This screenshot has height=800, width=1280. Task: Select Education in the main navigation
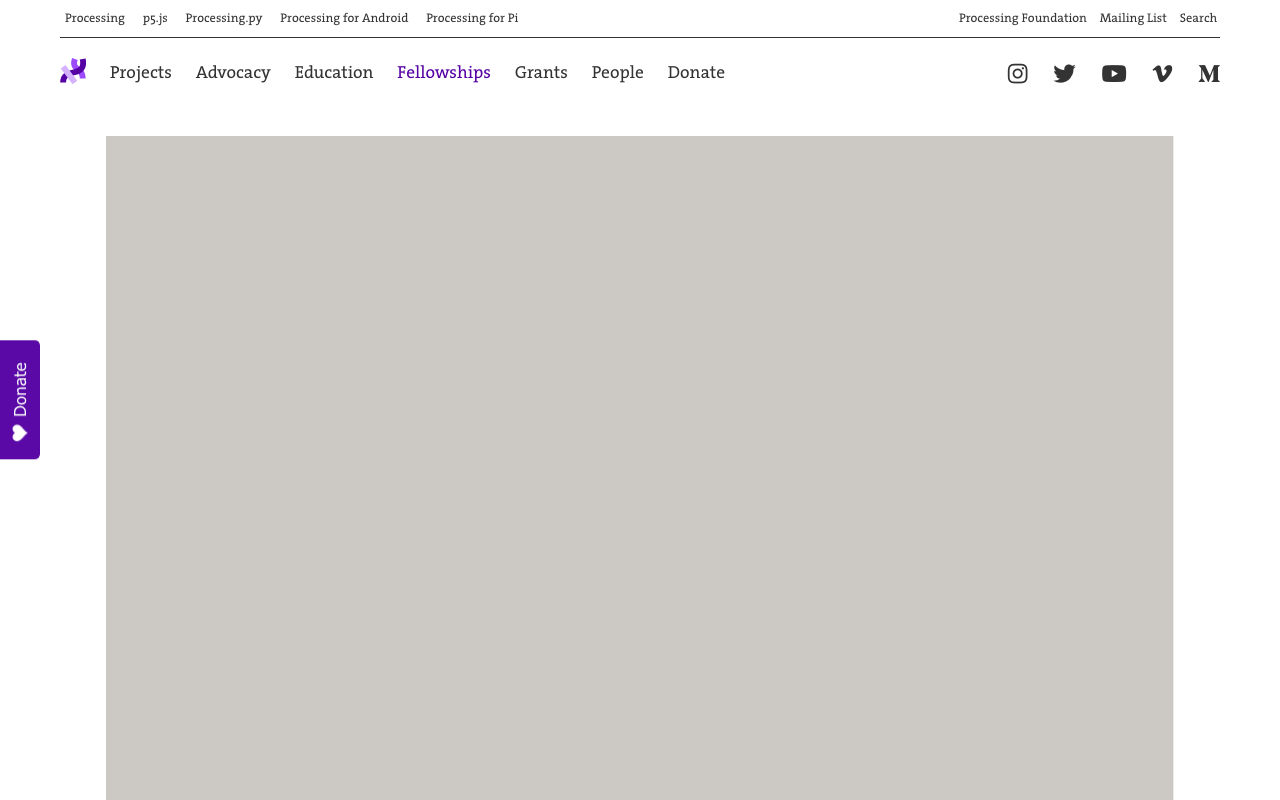[x=333, y=72]
